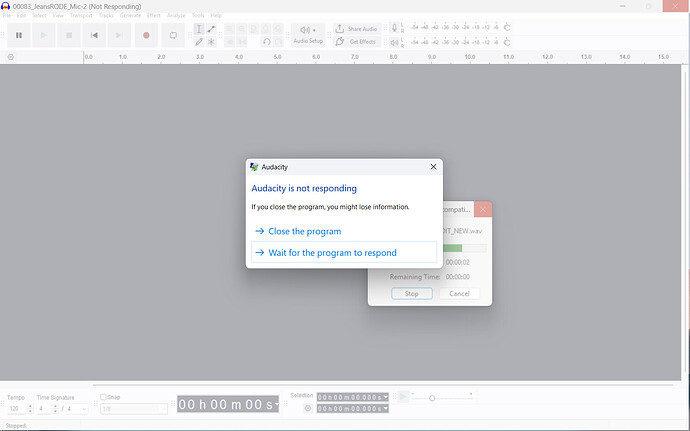Open the timeline options gear icon
The height and width of the screenshot is (431, 690).
point(11,57)
